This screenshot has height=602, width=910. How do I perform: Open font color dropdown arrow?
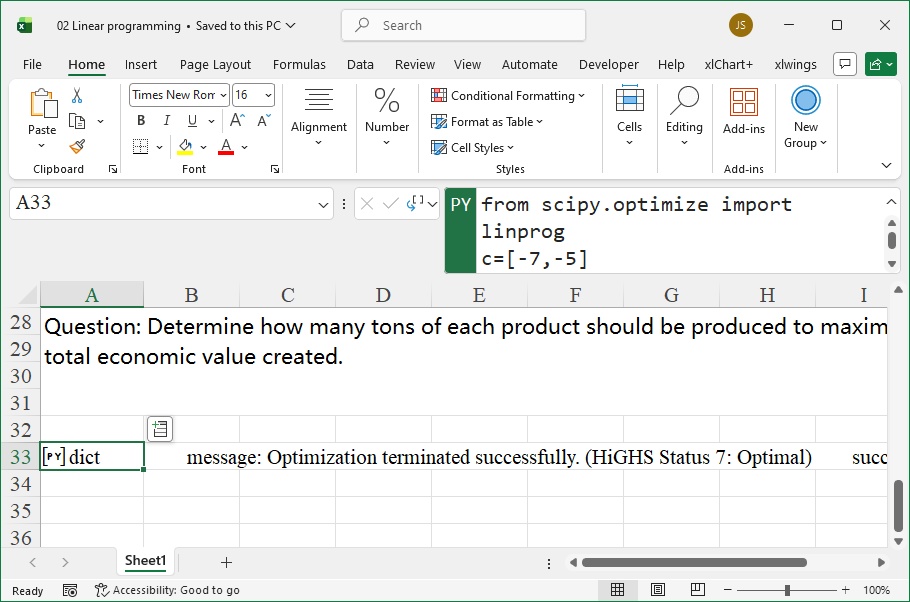(x=244, y=147)
